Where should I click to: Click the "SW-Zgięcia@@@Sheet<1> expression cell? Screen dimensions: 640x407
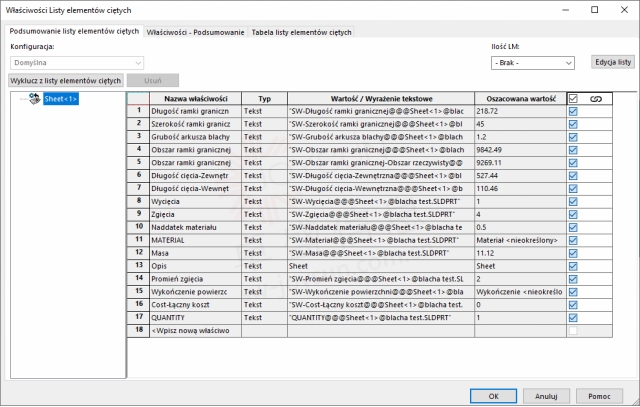[x=381, y=214]
